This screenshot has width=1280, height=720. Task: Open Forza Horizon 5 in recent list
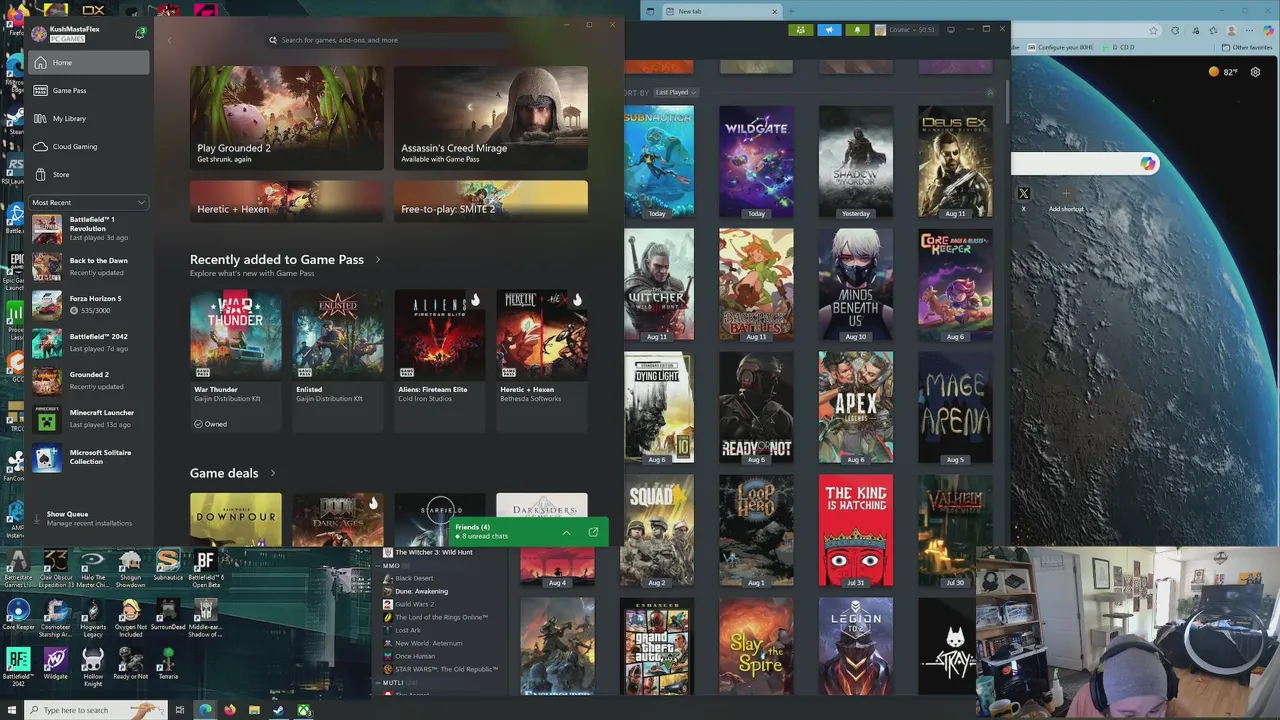pos(89,304)
